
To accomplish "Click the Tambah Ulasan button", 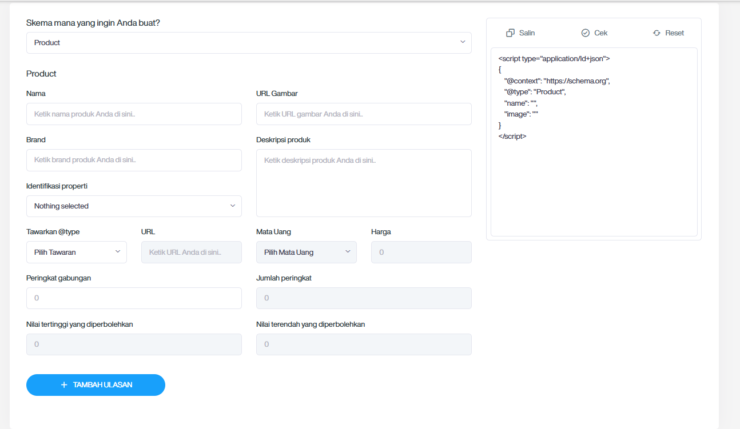I will [96, 385].
